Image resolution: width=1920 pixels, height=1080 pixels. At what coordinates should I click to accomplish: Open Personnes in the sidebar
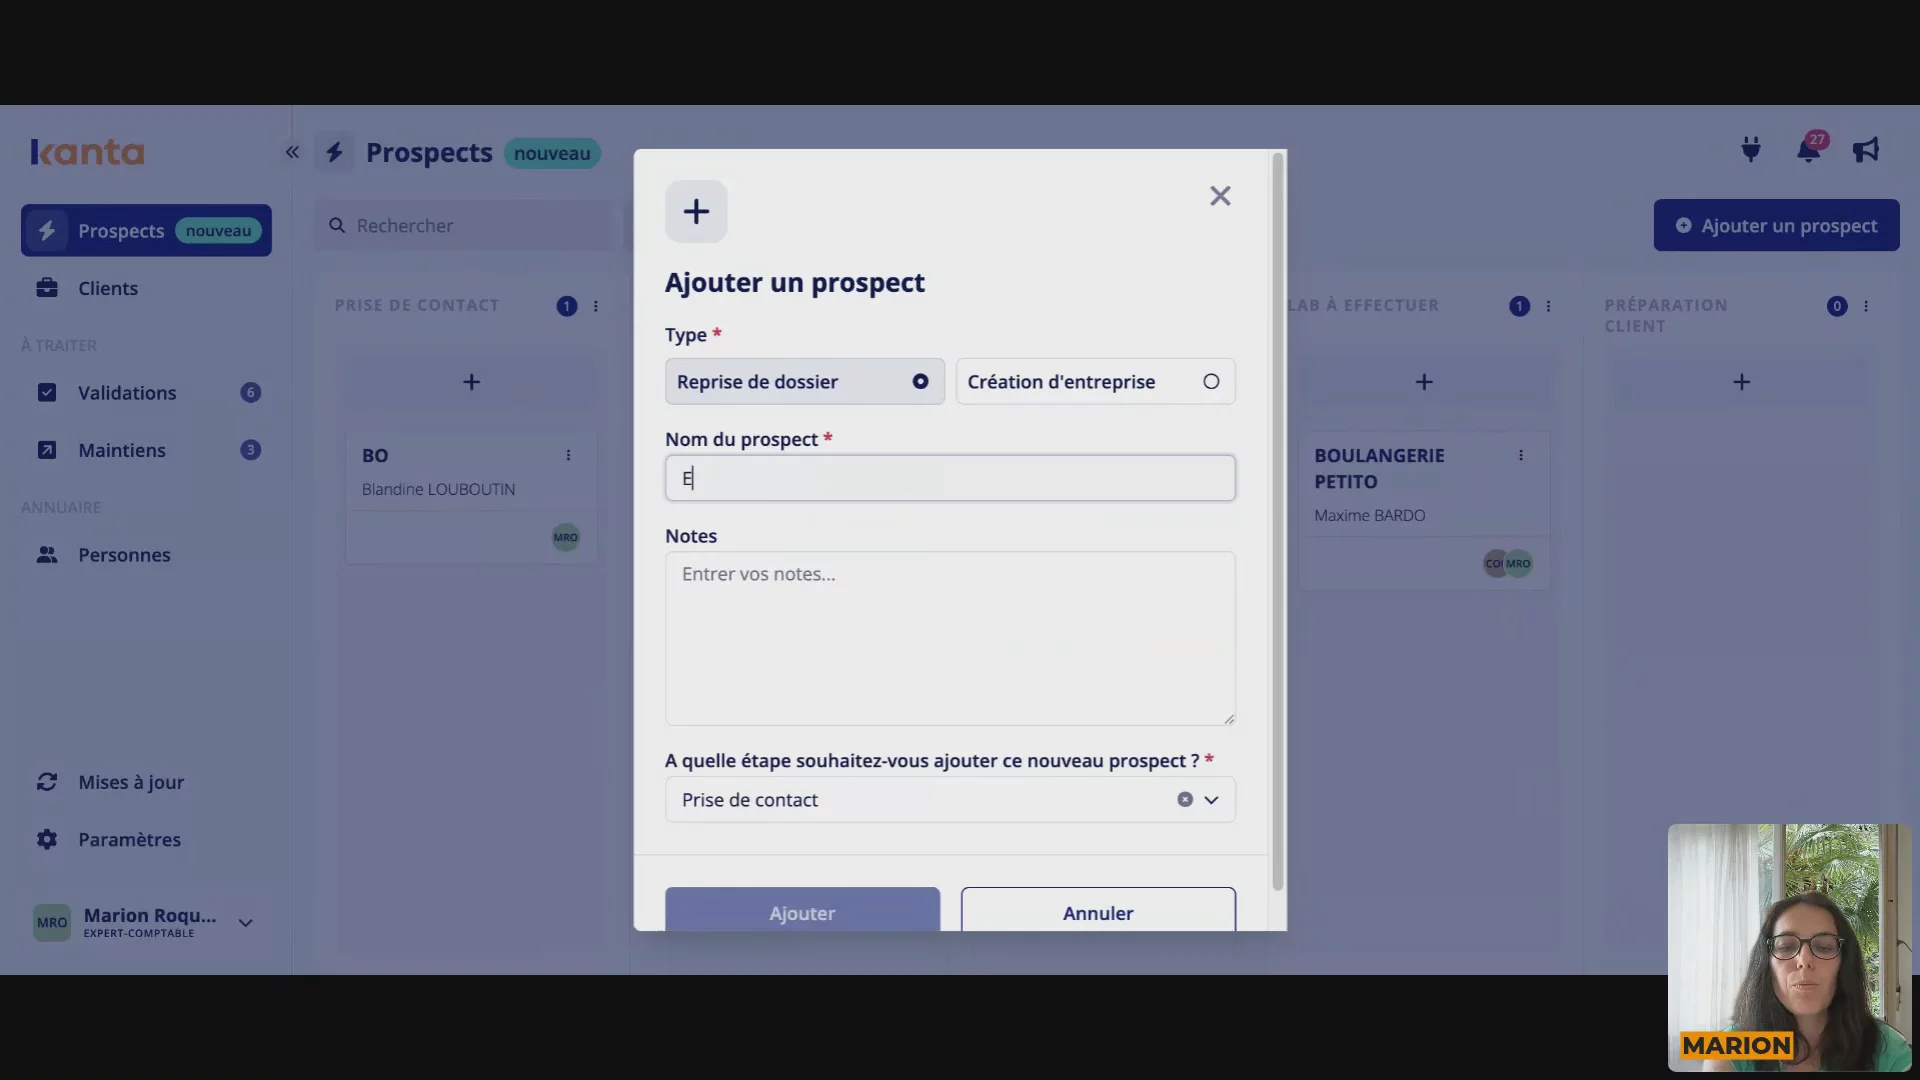(x=146, y=555)
